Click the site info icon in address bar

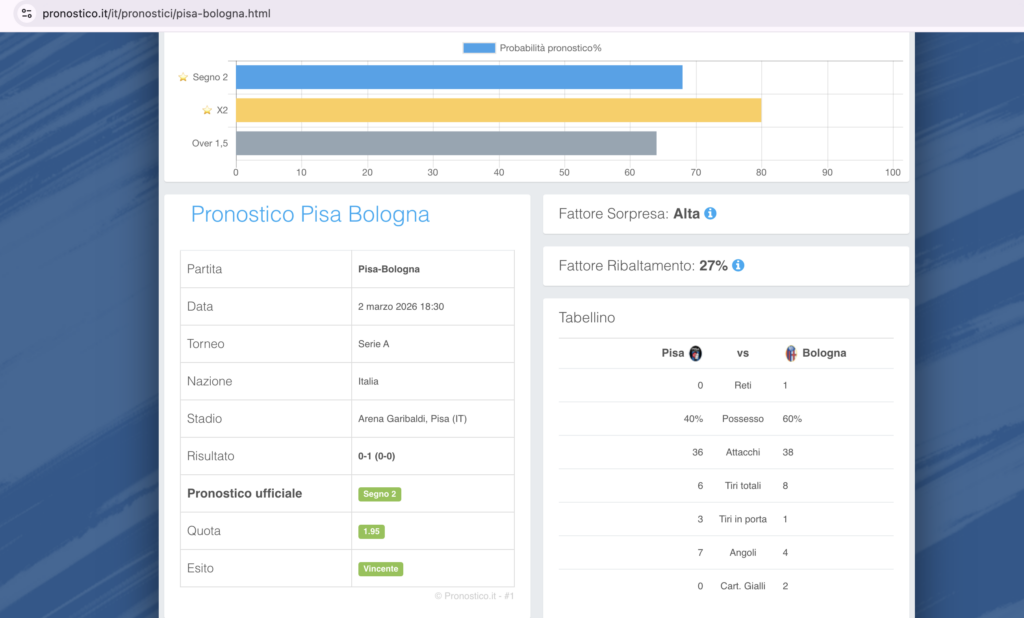point(26,14)
